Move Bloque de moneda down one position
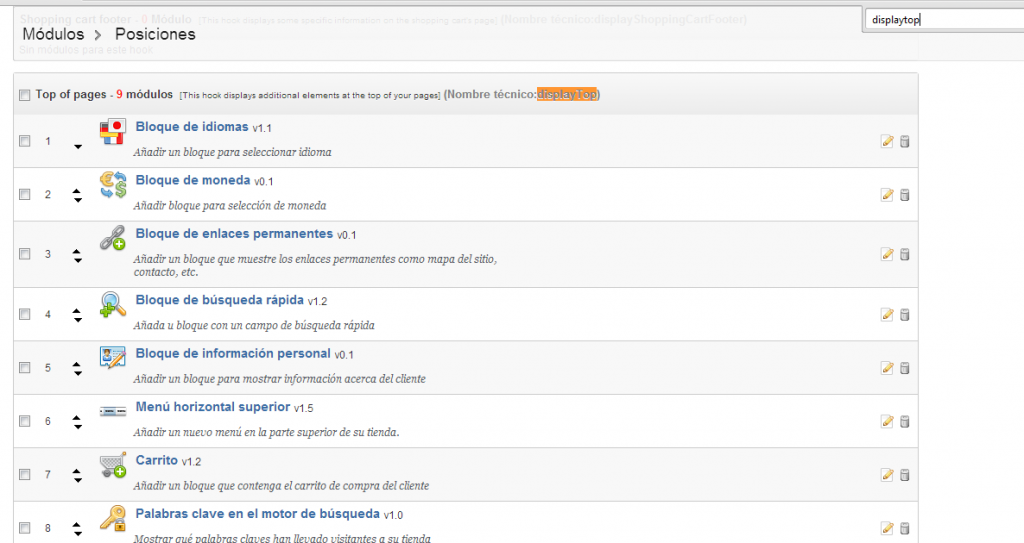Image resolution: width=1024 pixels, height=543 pixels. pyautogui.click(x=78, y=200)
